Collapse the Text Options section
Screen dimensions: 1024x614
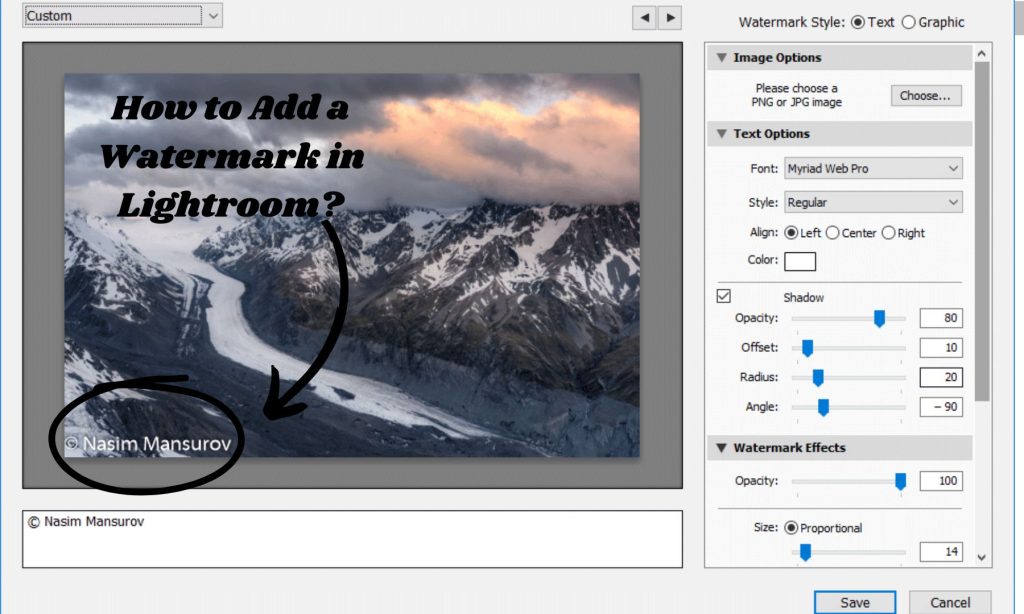pyautogui.click(x=722, y=134)
